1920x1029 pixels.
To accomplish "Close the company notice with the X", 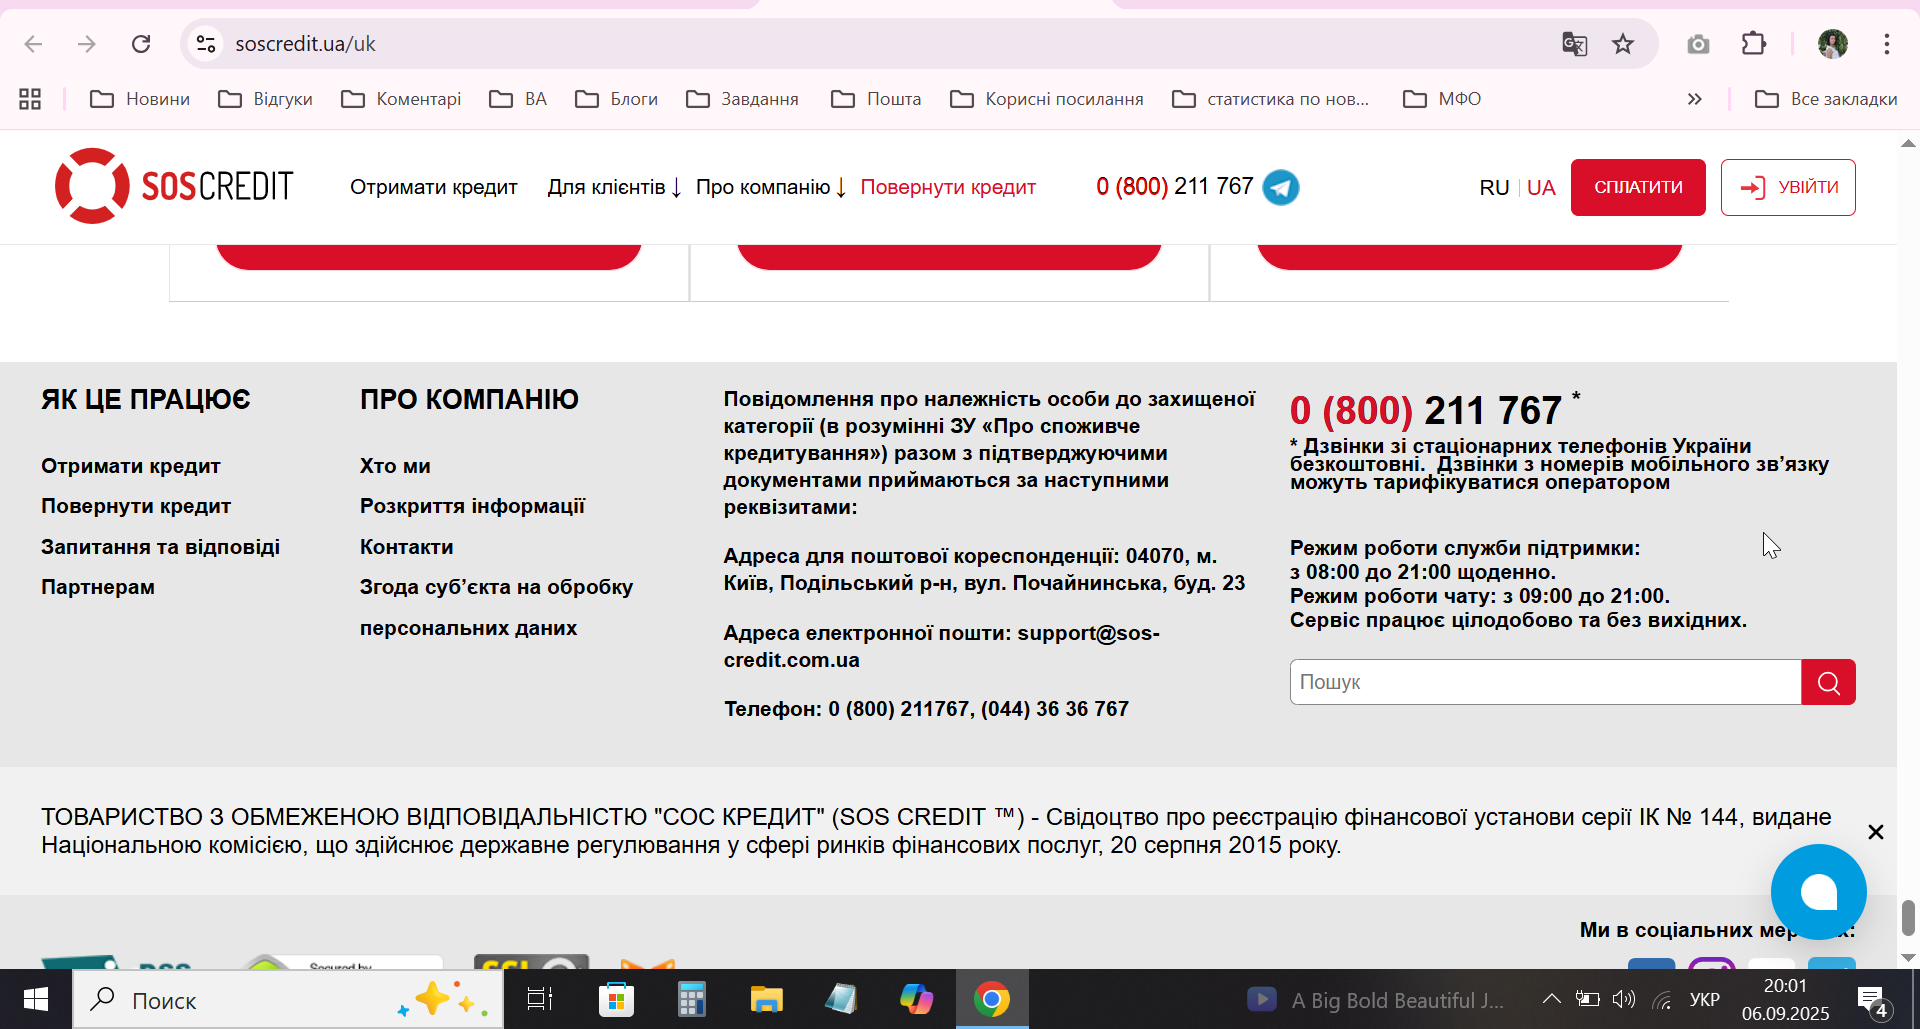I will pyautogui.click(x=1876, y=832).
